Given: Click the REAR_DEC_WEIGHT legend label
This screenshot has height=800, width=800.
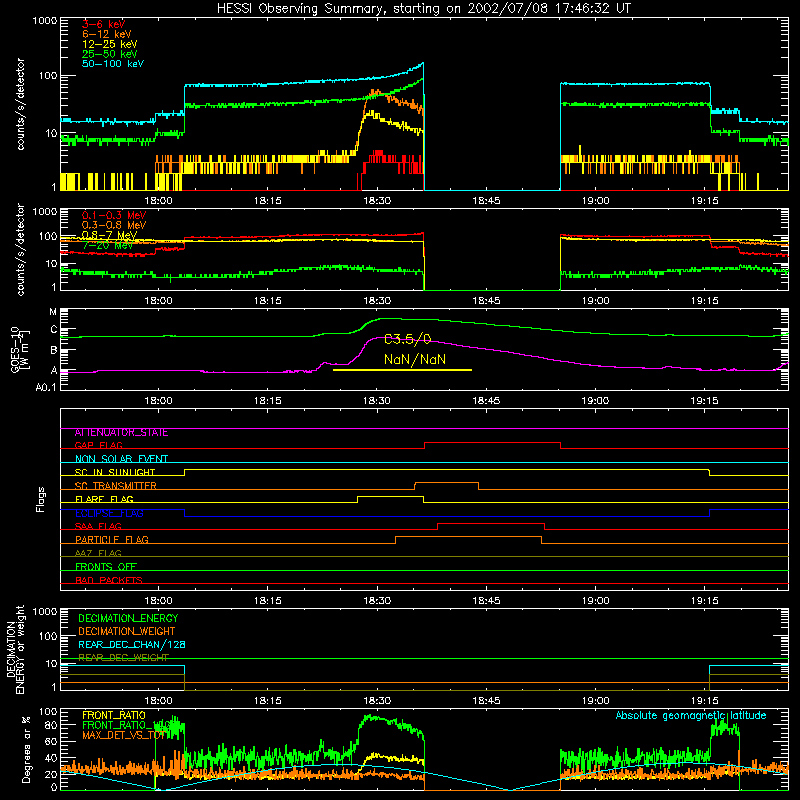Looking at the screenshot, I should 123,658.
